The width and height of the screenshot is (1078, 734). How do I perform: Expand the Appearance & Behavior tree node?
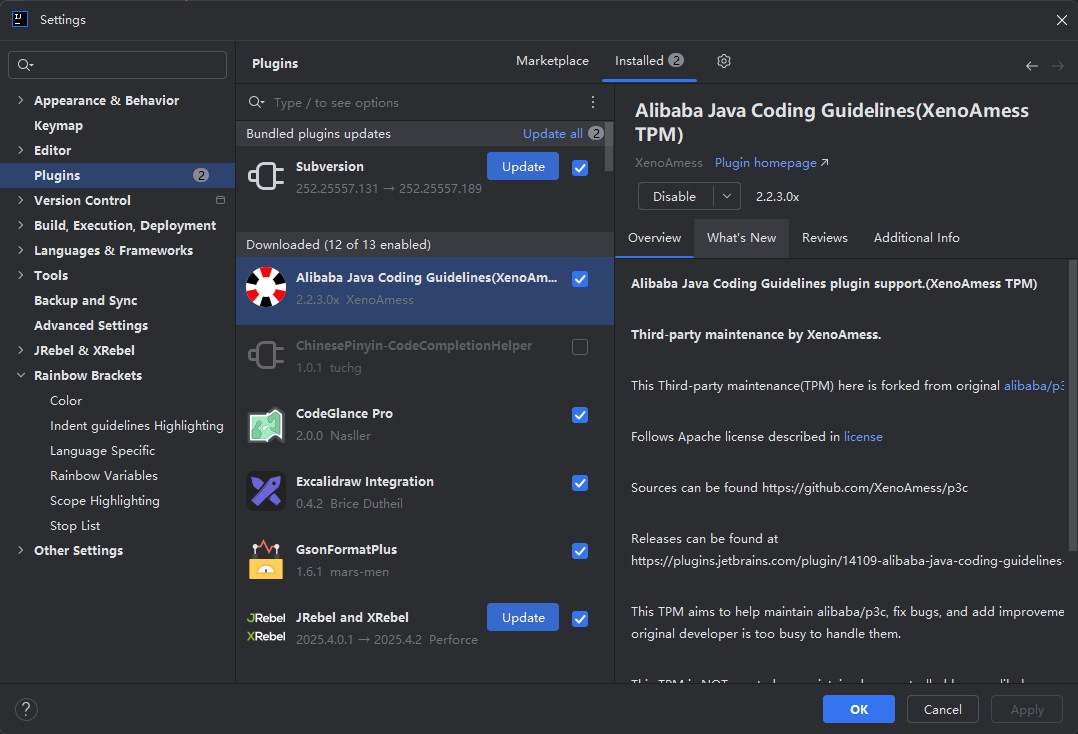[21, 101]
